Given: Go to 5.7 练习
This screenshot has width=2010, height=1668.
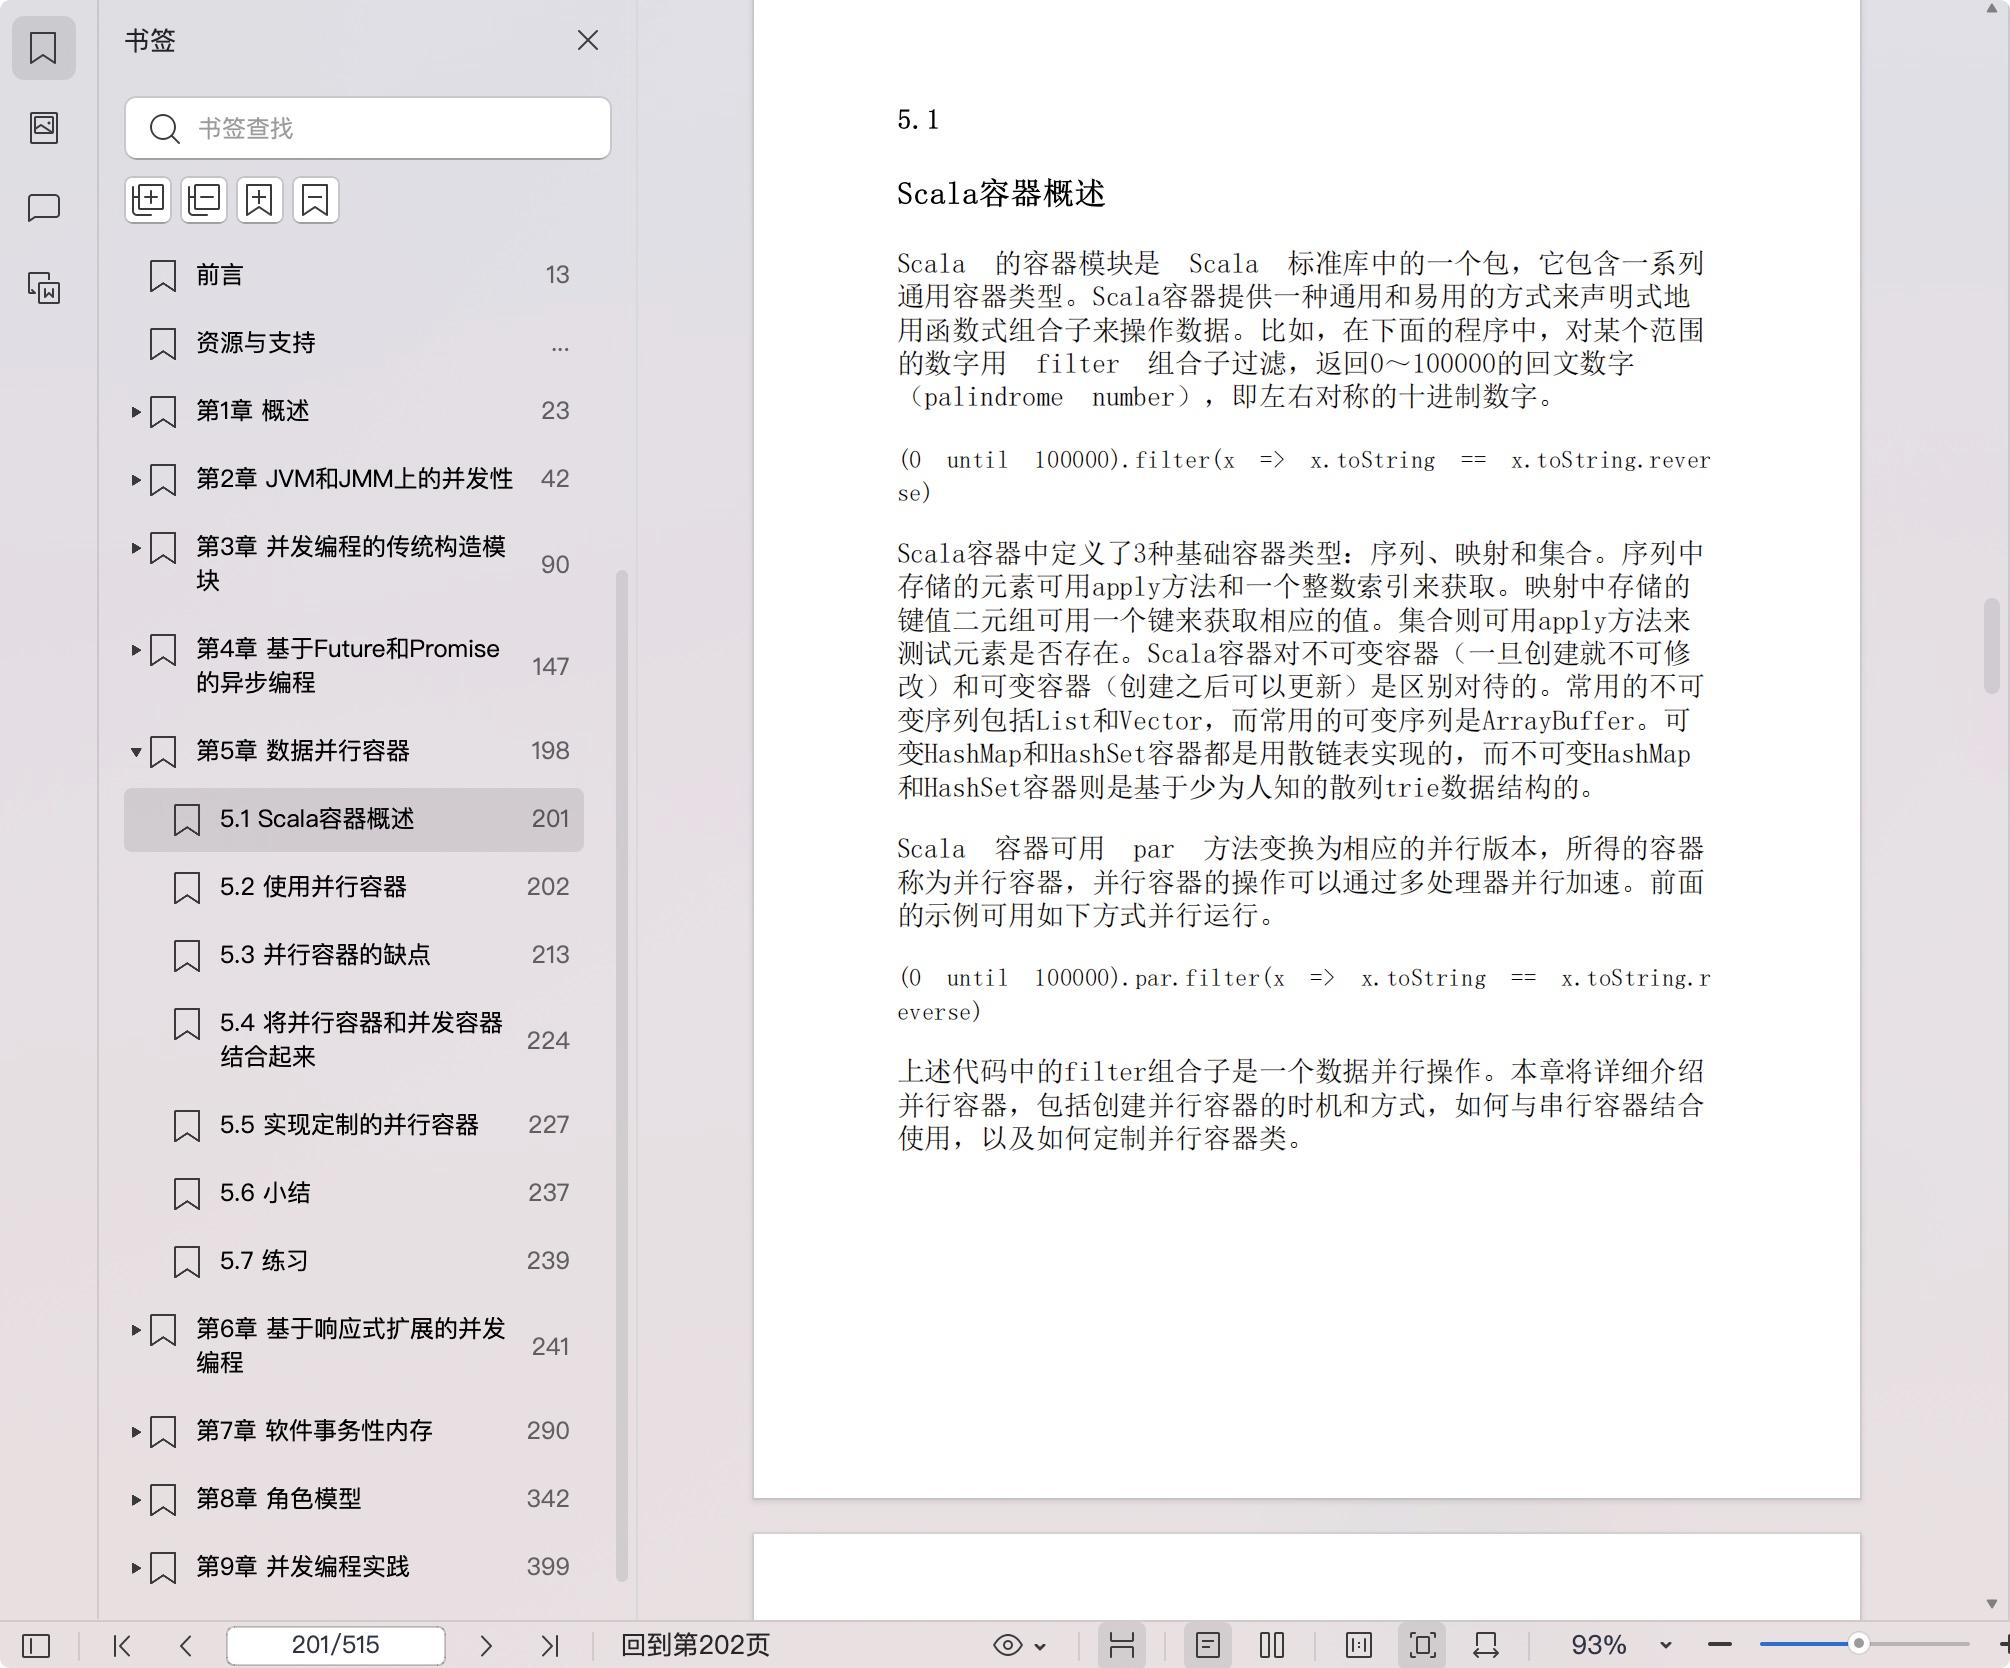Looking at the screenshot, I should click(x=354, y=1261).
